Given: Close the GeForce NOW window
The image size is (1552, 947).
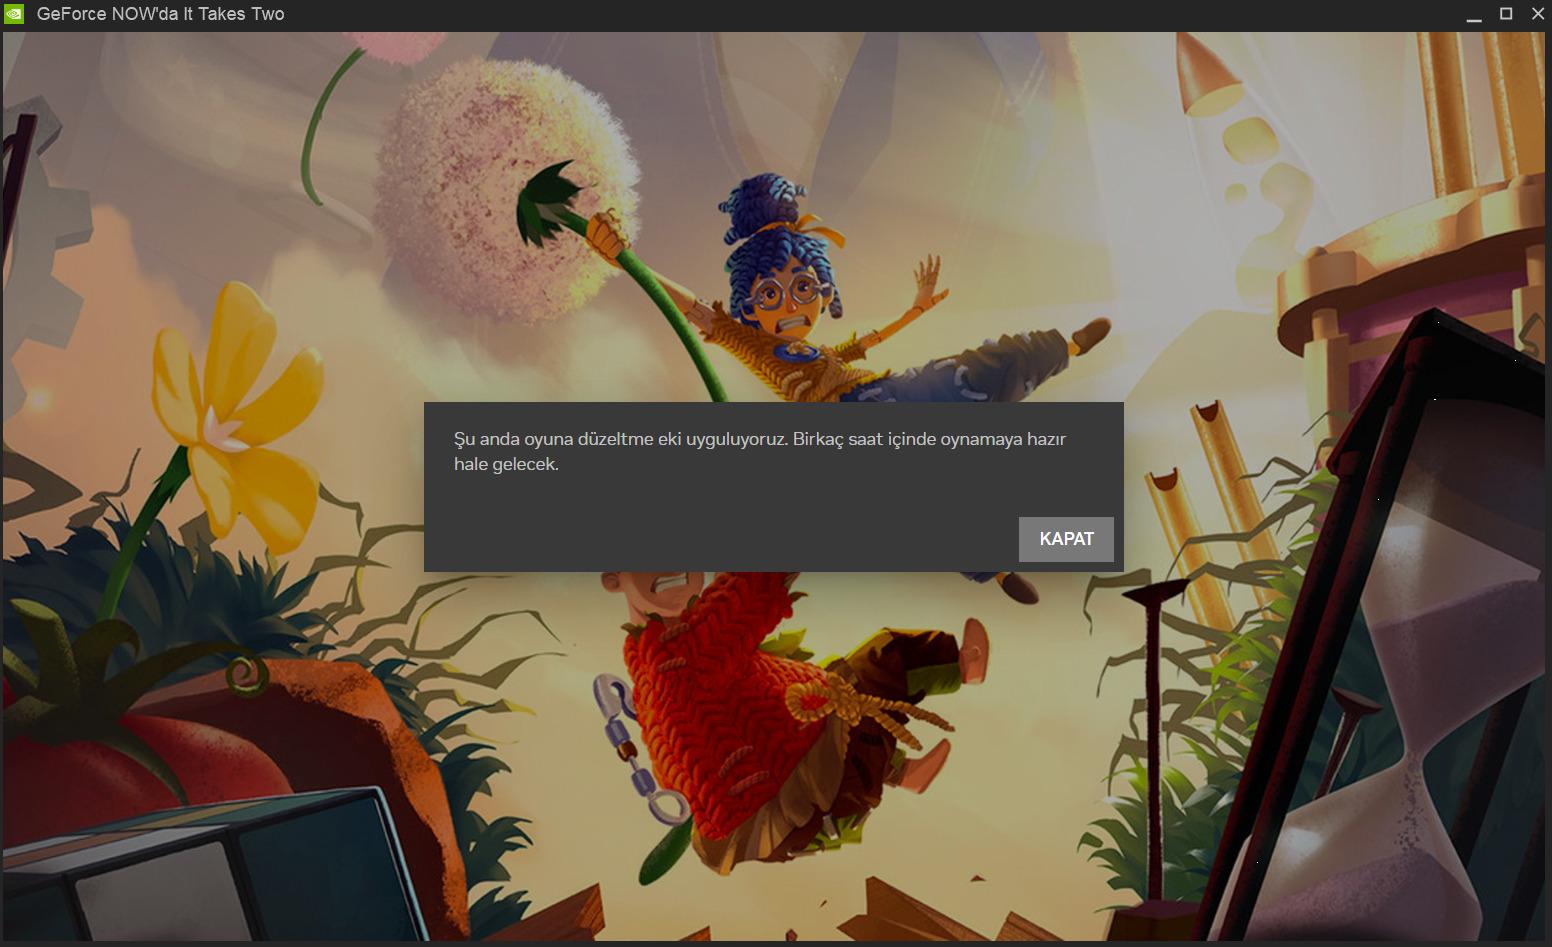Looking at the screenshot, I should pyautogui.click(x=1538, y=14).
